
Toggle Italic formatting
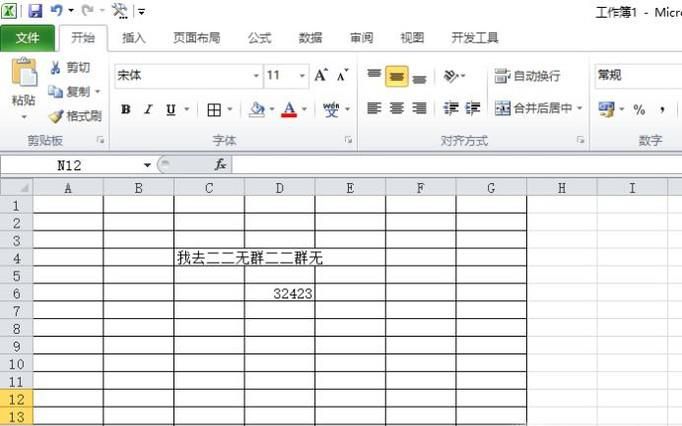coord(148,109)
